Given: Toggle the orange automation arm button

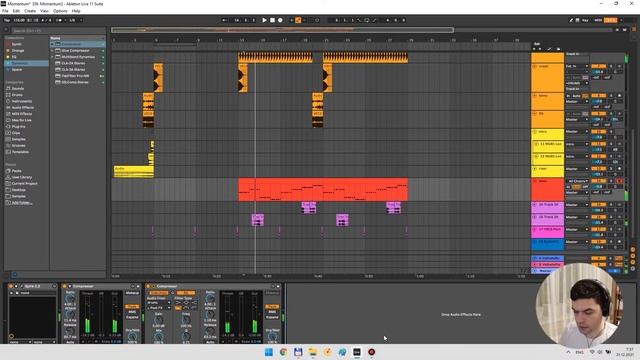Looking at the screenshot, I should click(x=298, y=20).
